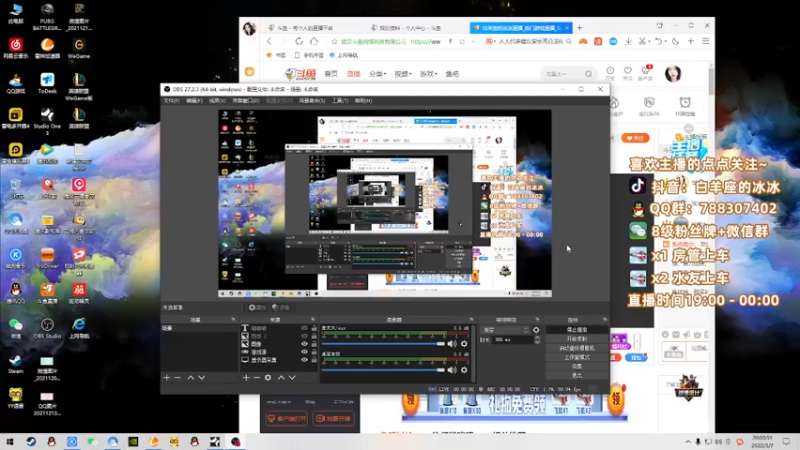Toggle visibility of second image source row

point(305,336)
